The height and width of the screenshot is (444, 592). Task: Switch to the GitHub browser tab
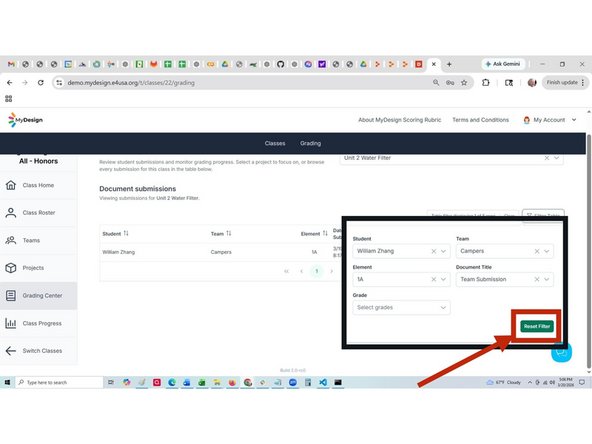click(281, 64)
